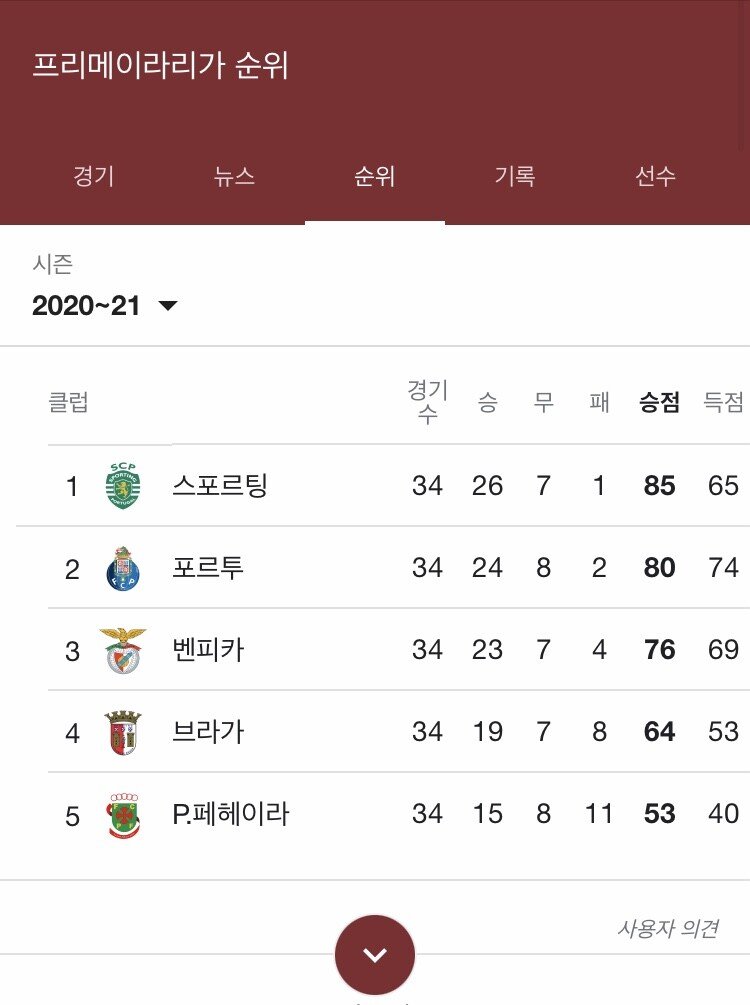Click the Braga club crest
The height and width of the screenshot is (1005, 750).
(x=122, y=732)
